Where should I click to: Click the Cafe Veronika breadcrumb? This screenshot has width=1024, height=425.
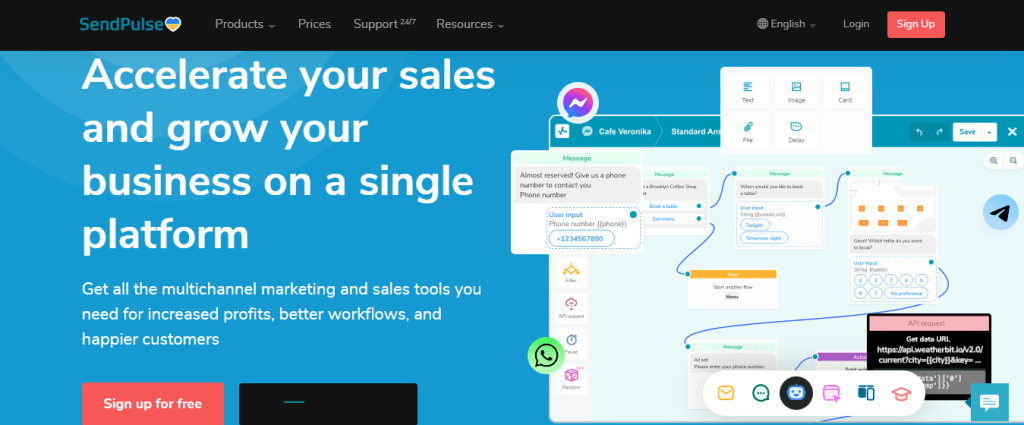pos(616,131)
